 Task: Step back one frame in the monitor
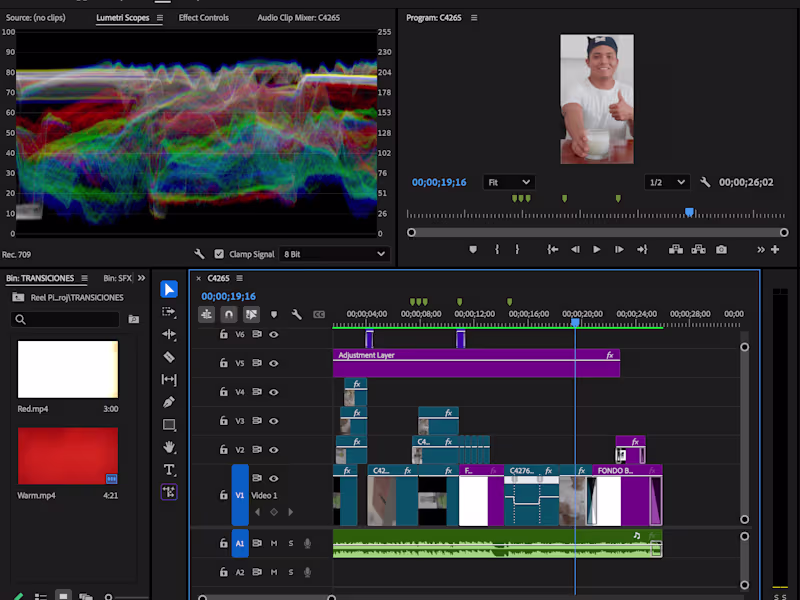click(x=577, y=251)
